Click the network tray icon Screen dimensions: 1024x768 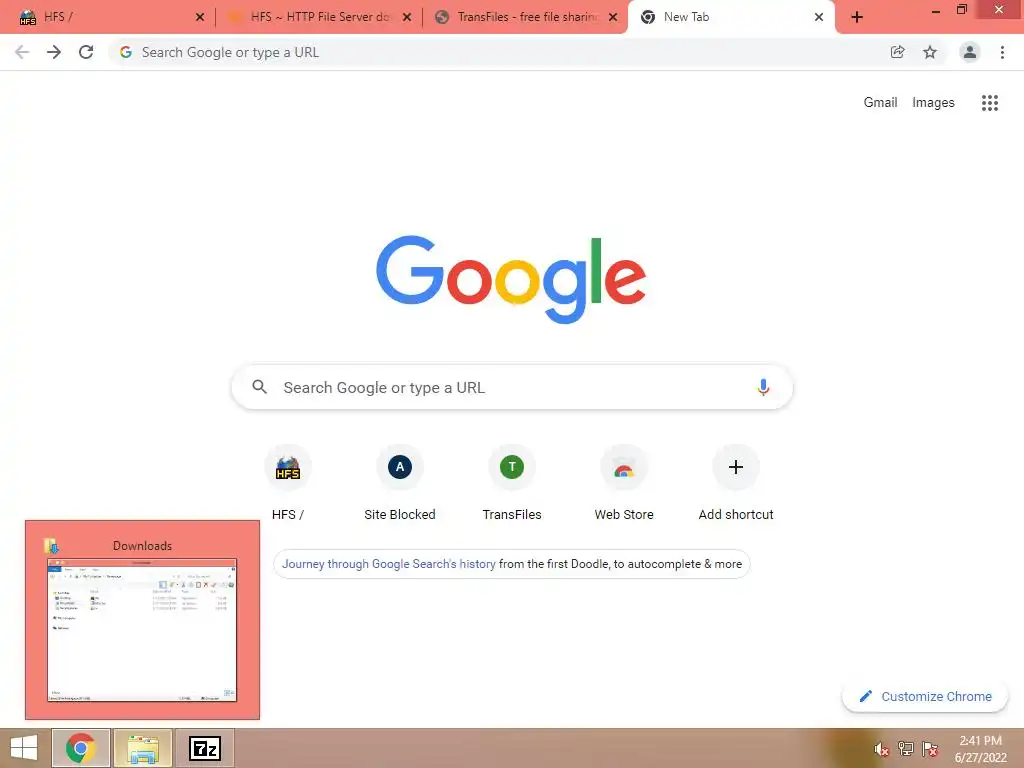(906, 749)
